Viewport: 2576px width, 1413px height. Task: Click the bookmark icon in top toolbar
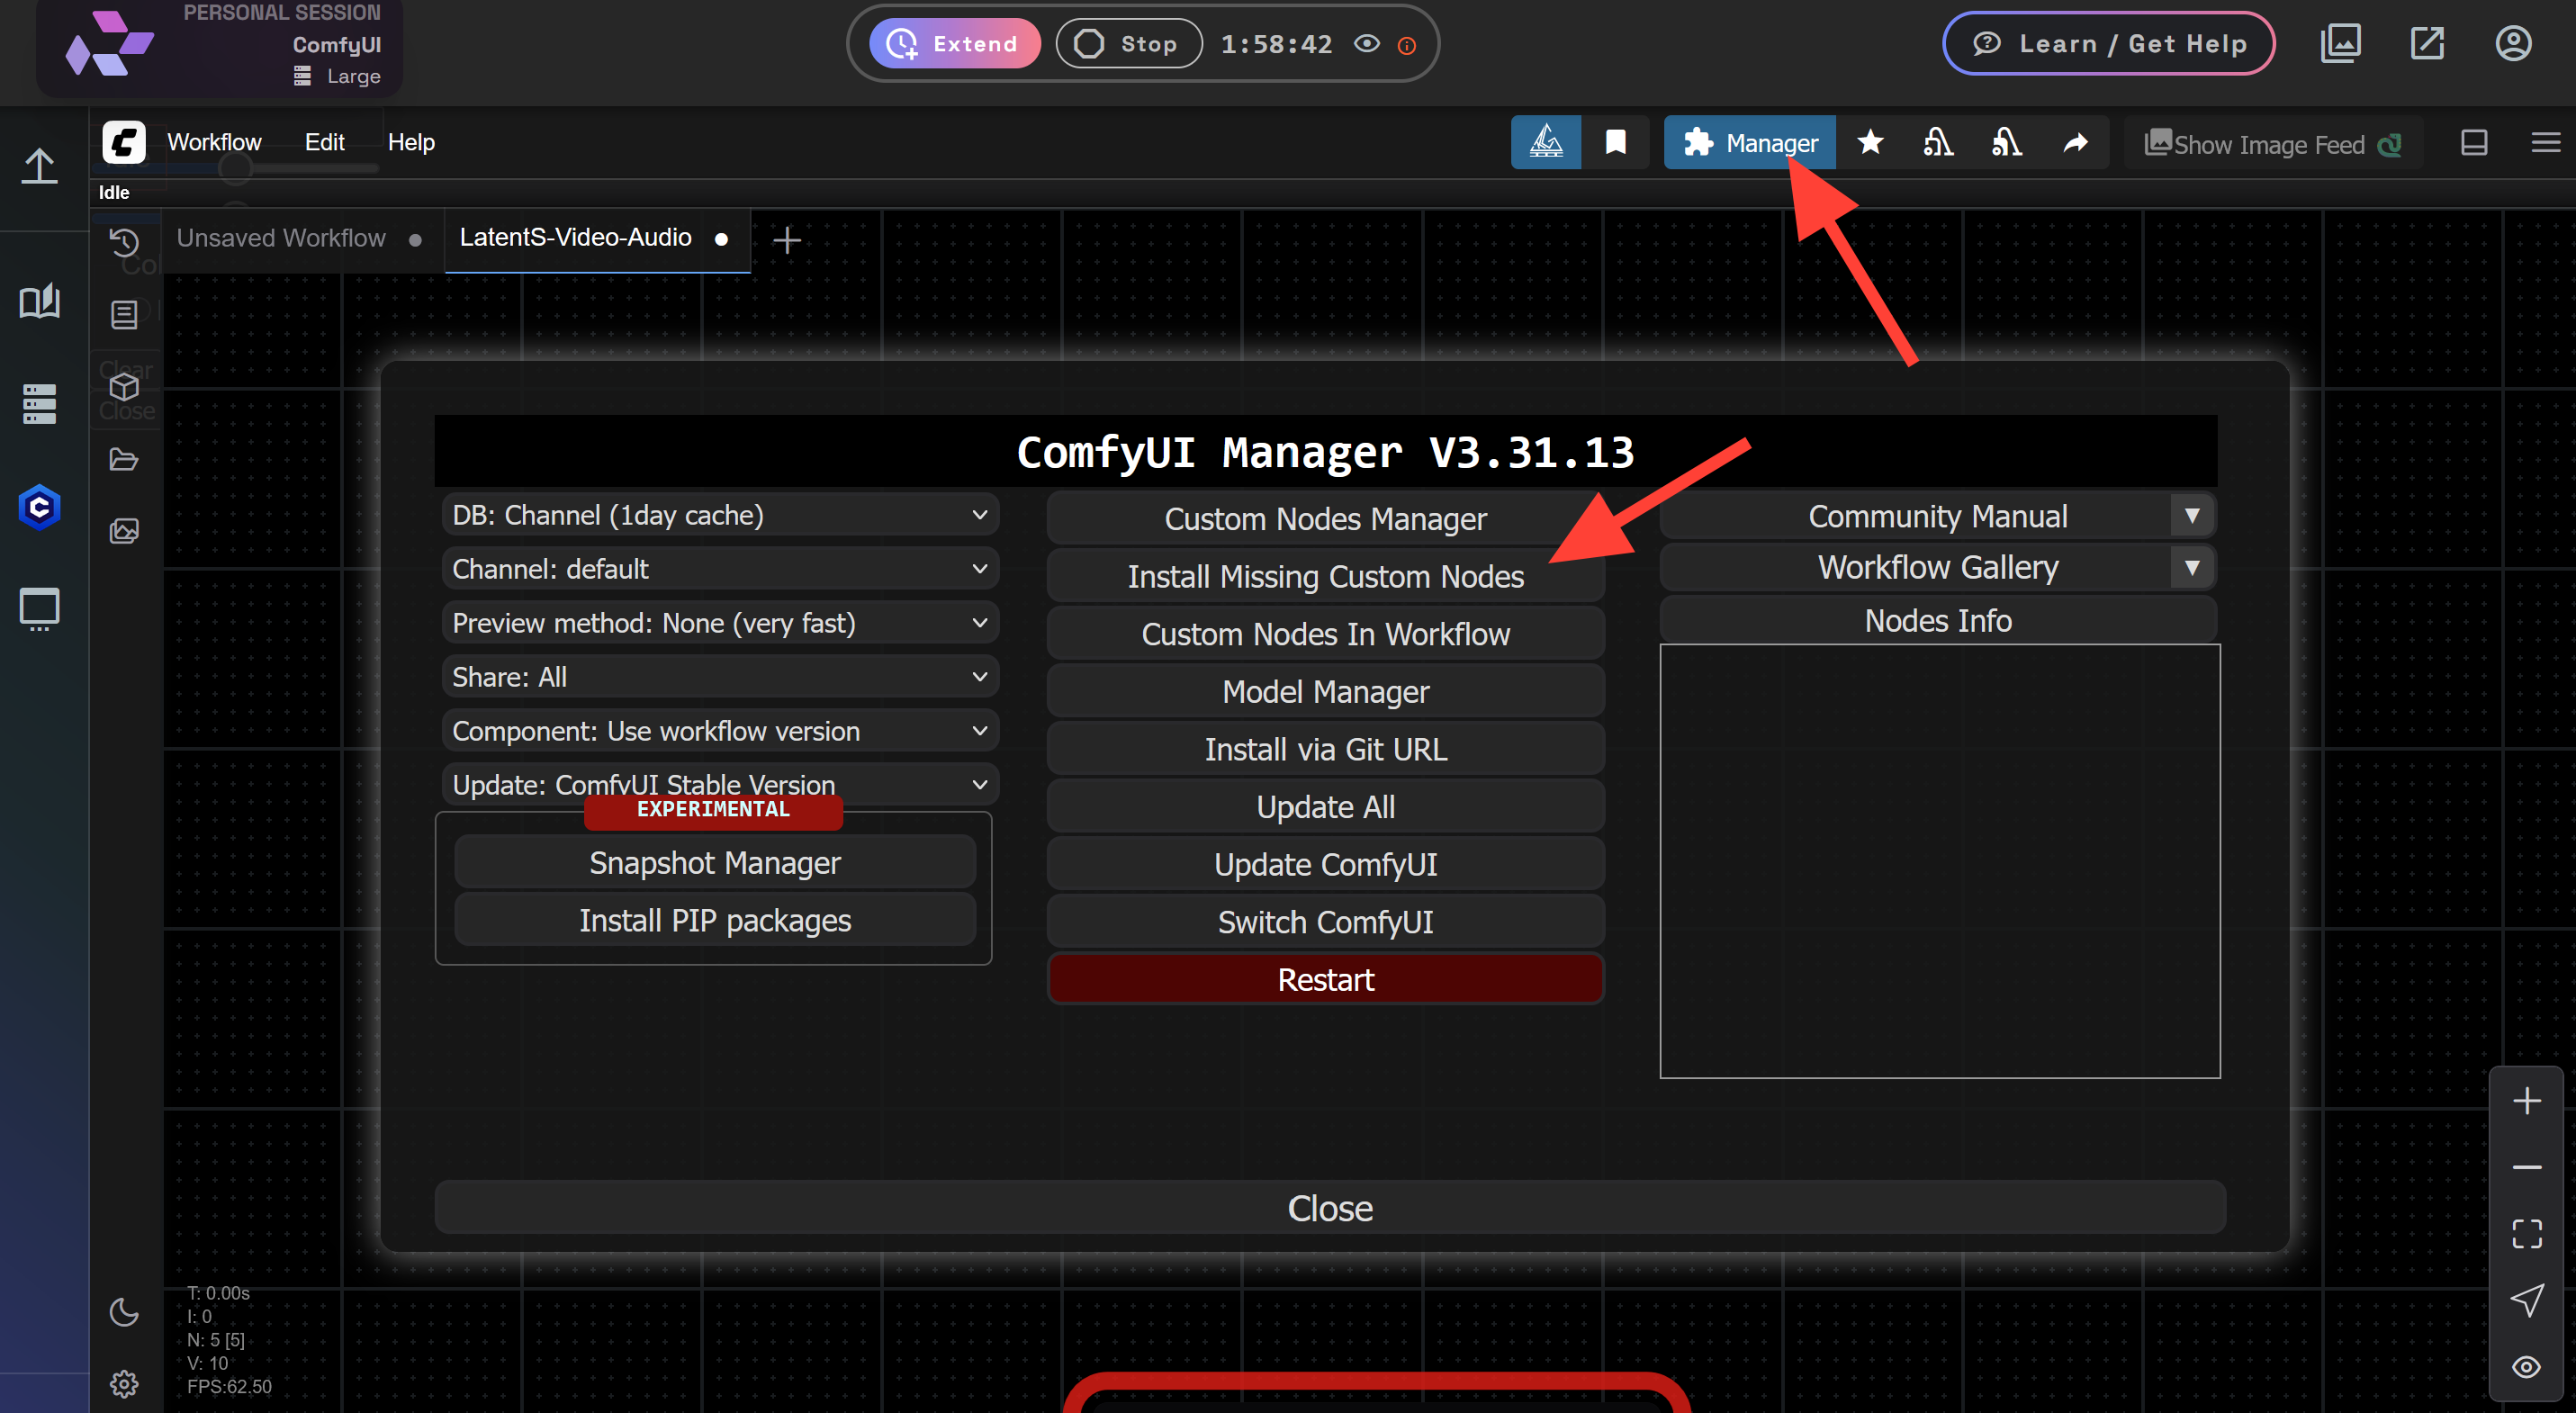point(1615,143)
